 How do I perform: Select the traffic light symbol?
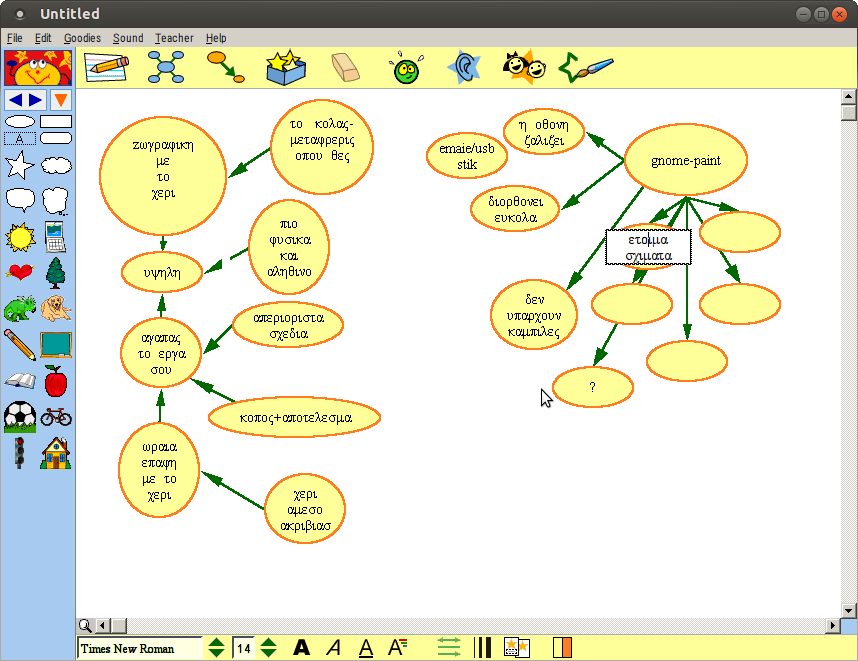(x=20, y=453)
